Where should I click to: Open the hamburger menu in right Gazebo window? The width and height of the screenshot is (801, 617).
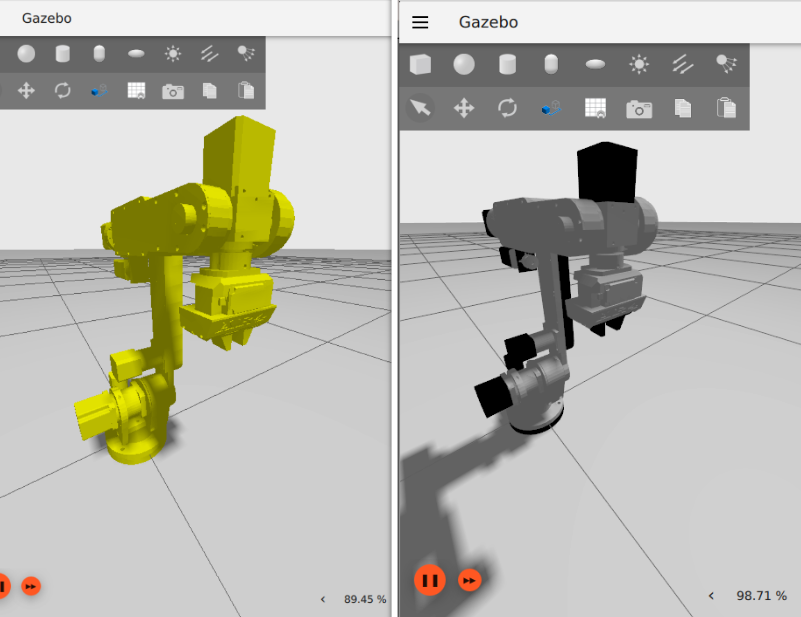pyautogui.click(x=420, y=22)
